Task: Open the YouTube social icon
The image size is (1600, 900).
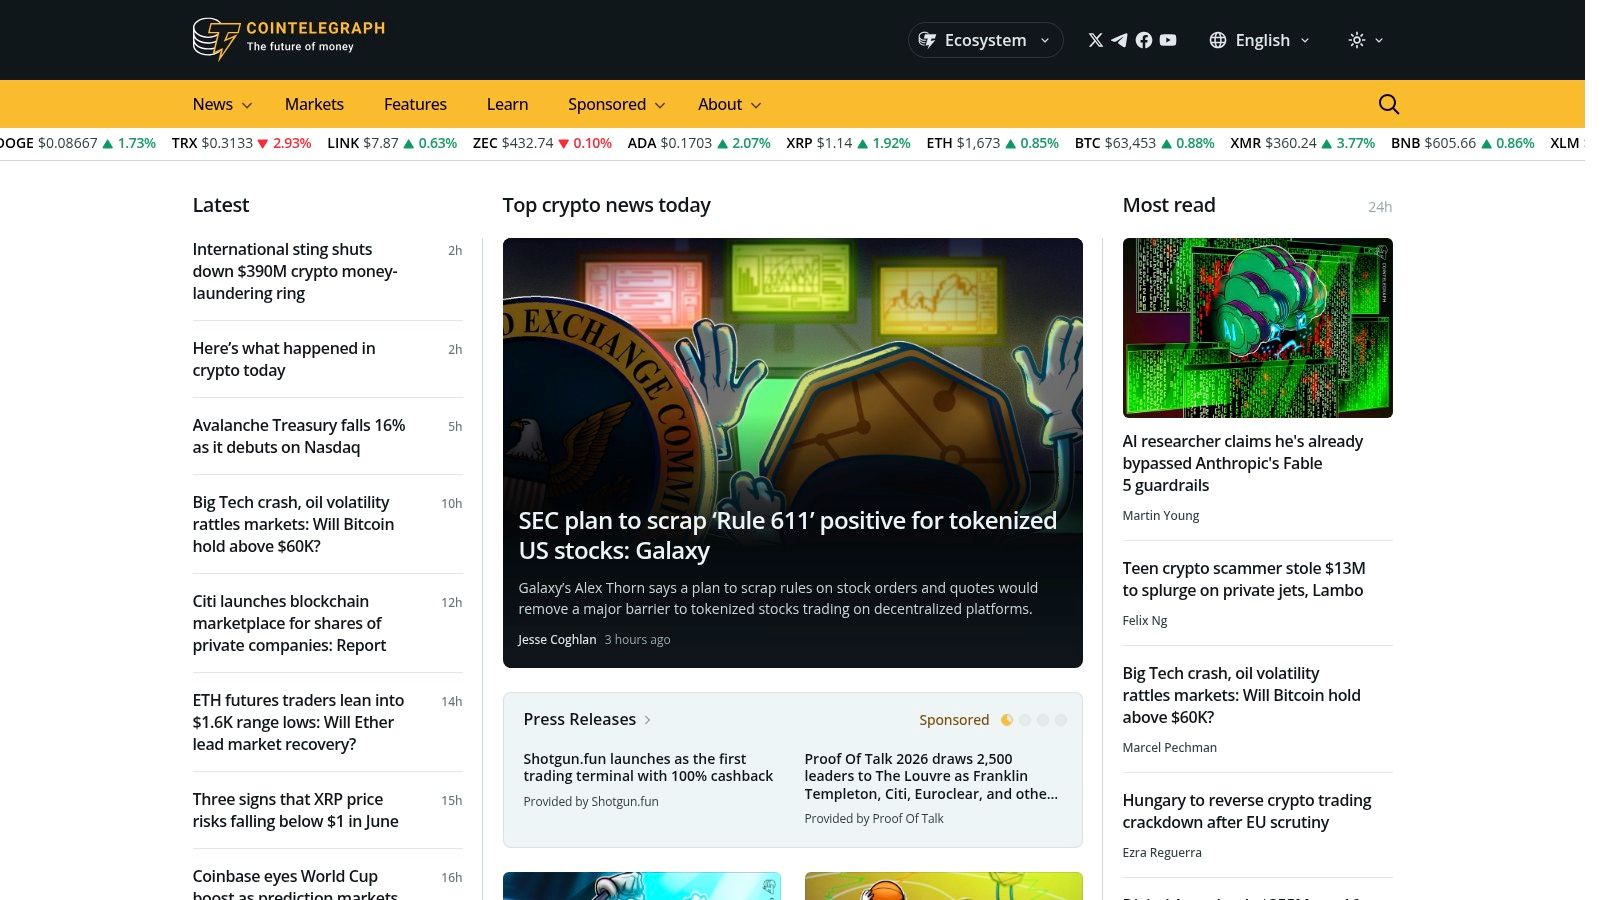Action: [1168, 40]
